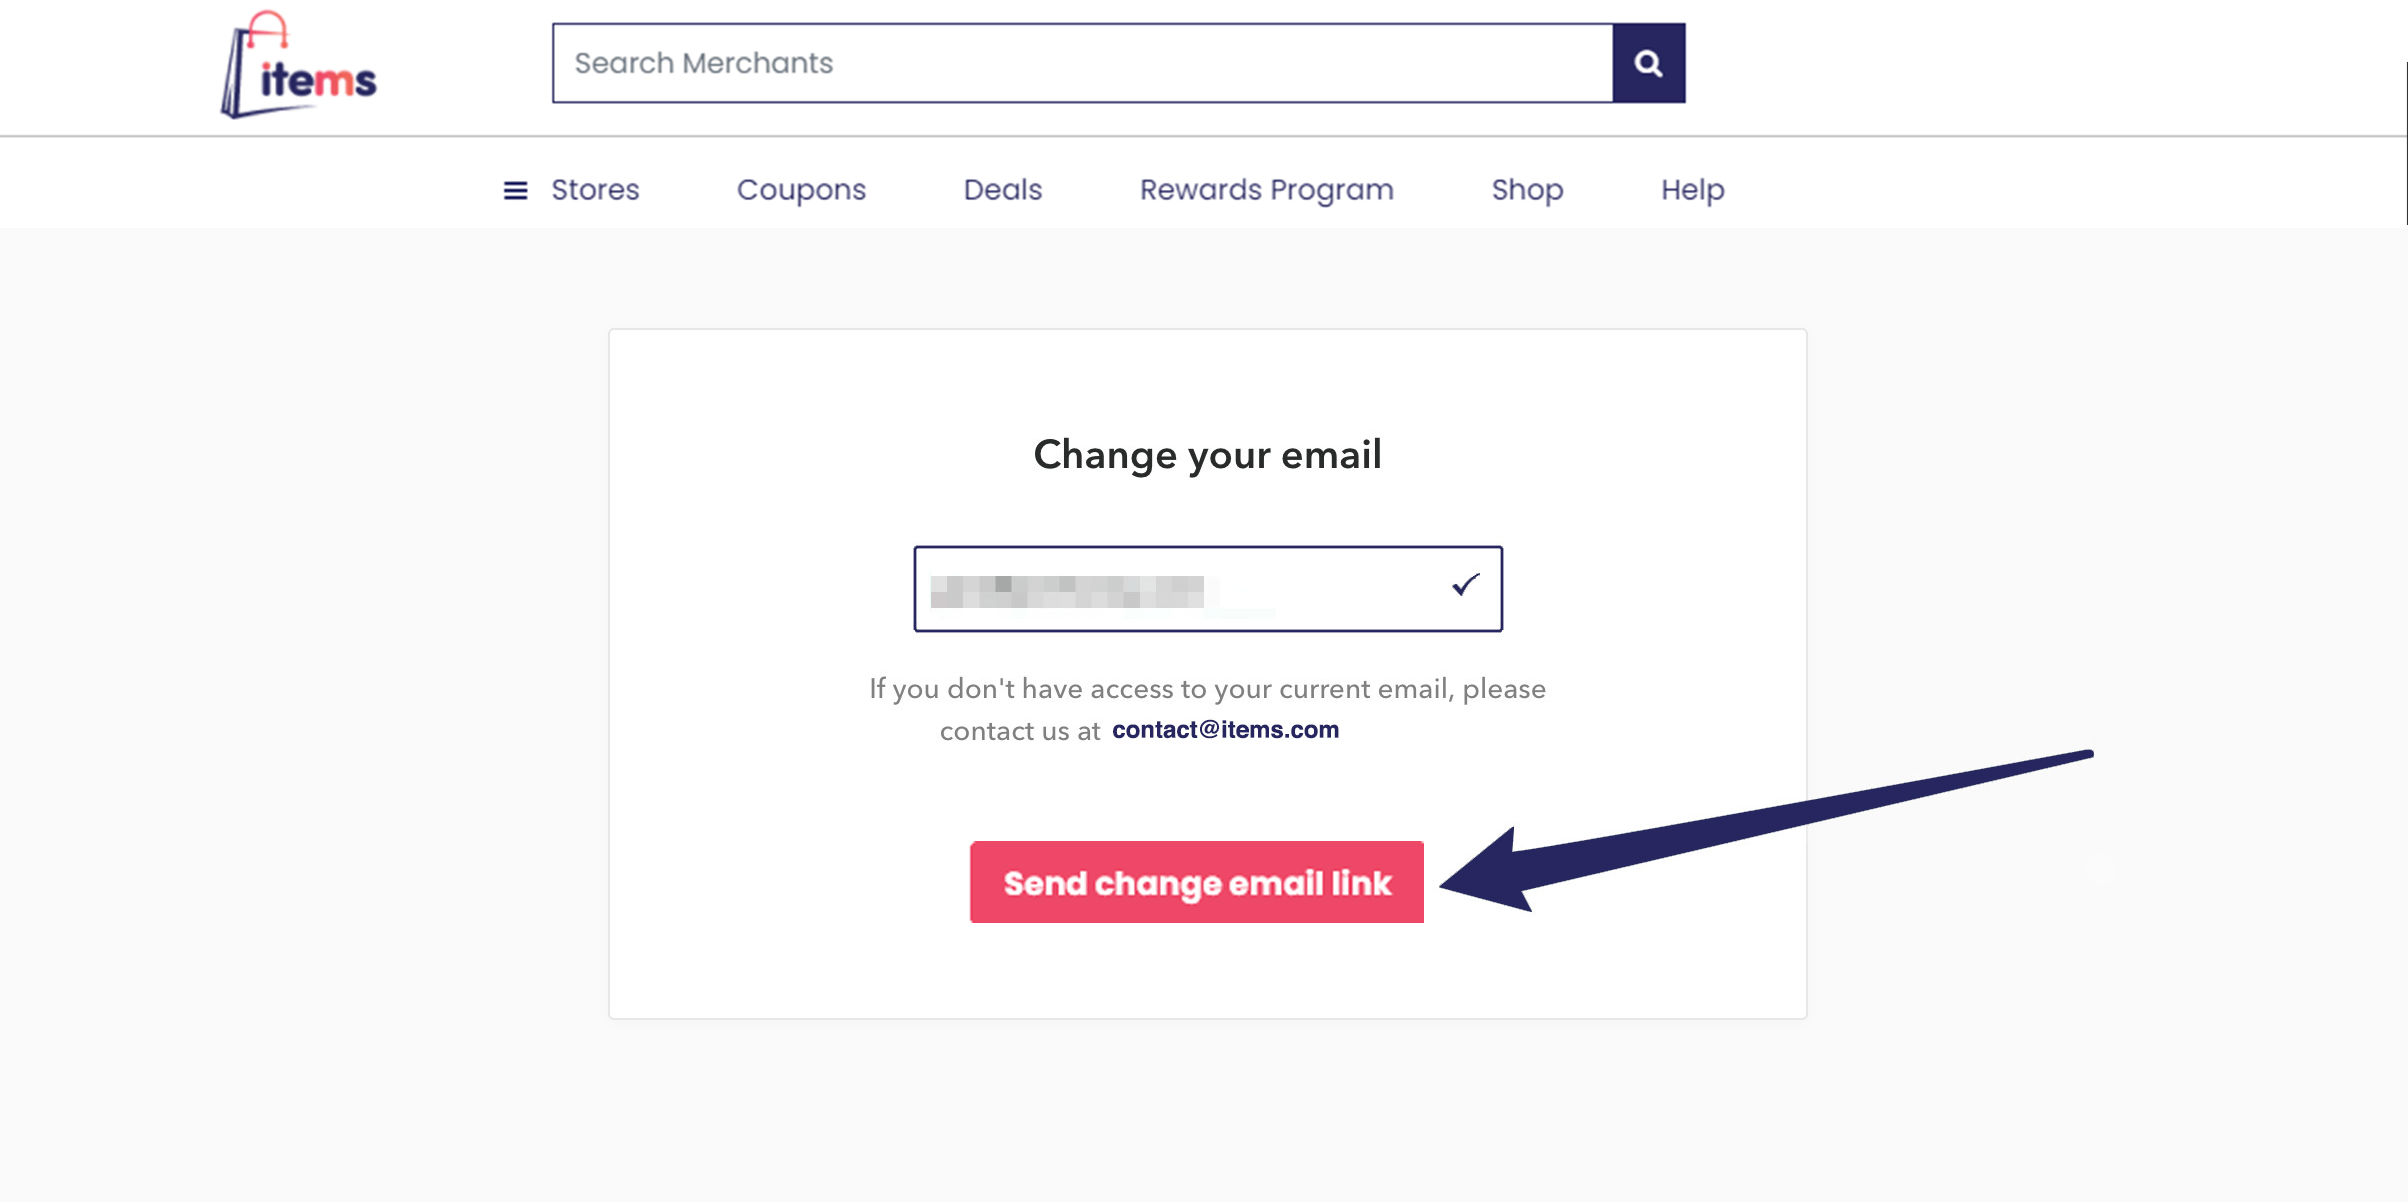Select Shop in the navigation bar
Image resolution: width=2408 pixels, height=1202 pixels.
point(1527,190)
